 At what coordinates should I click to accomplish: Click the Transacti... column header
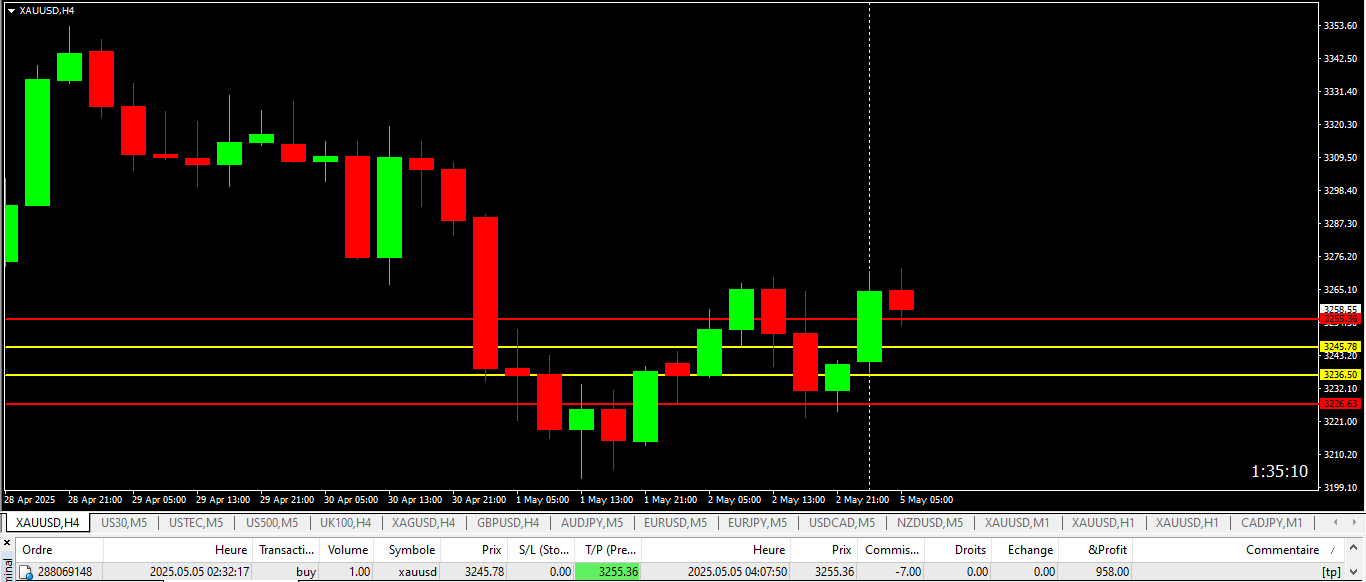[x=287, y=550]
